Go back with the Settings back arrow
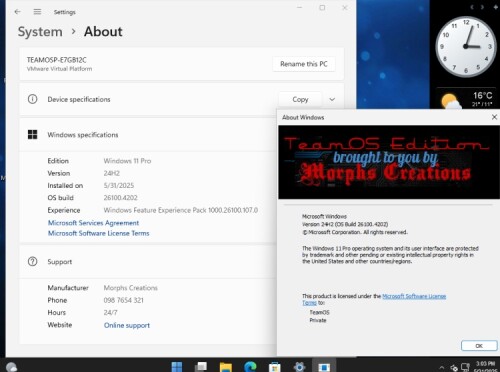Screen dimensions: 500x372 (x=17, y=12)
